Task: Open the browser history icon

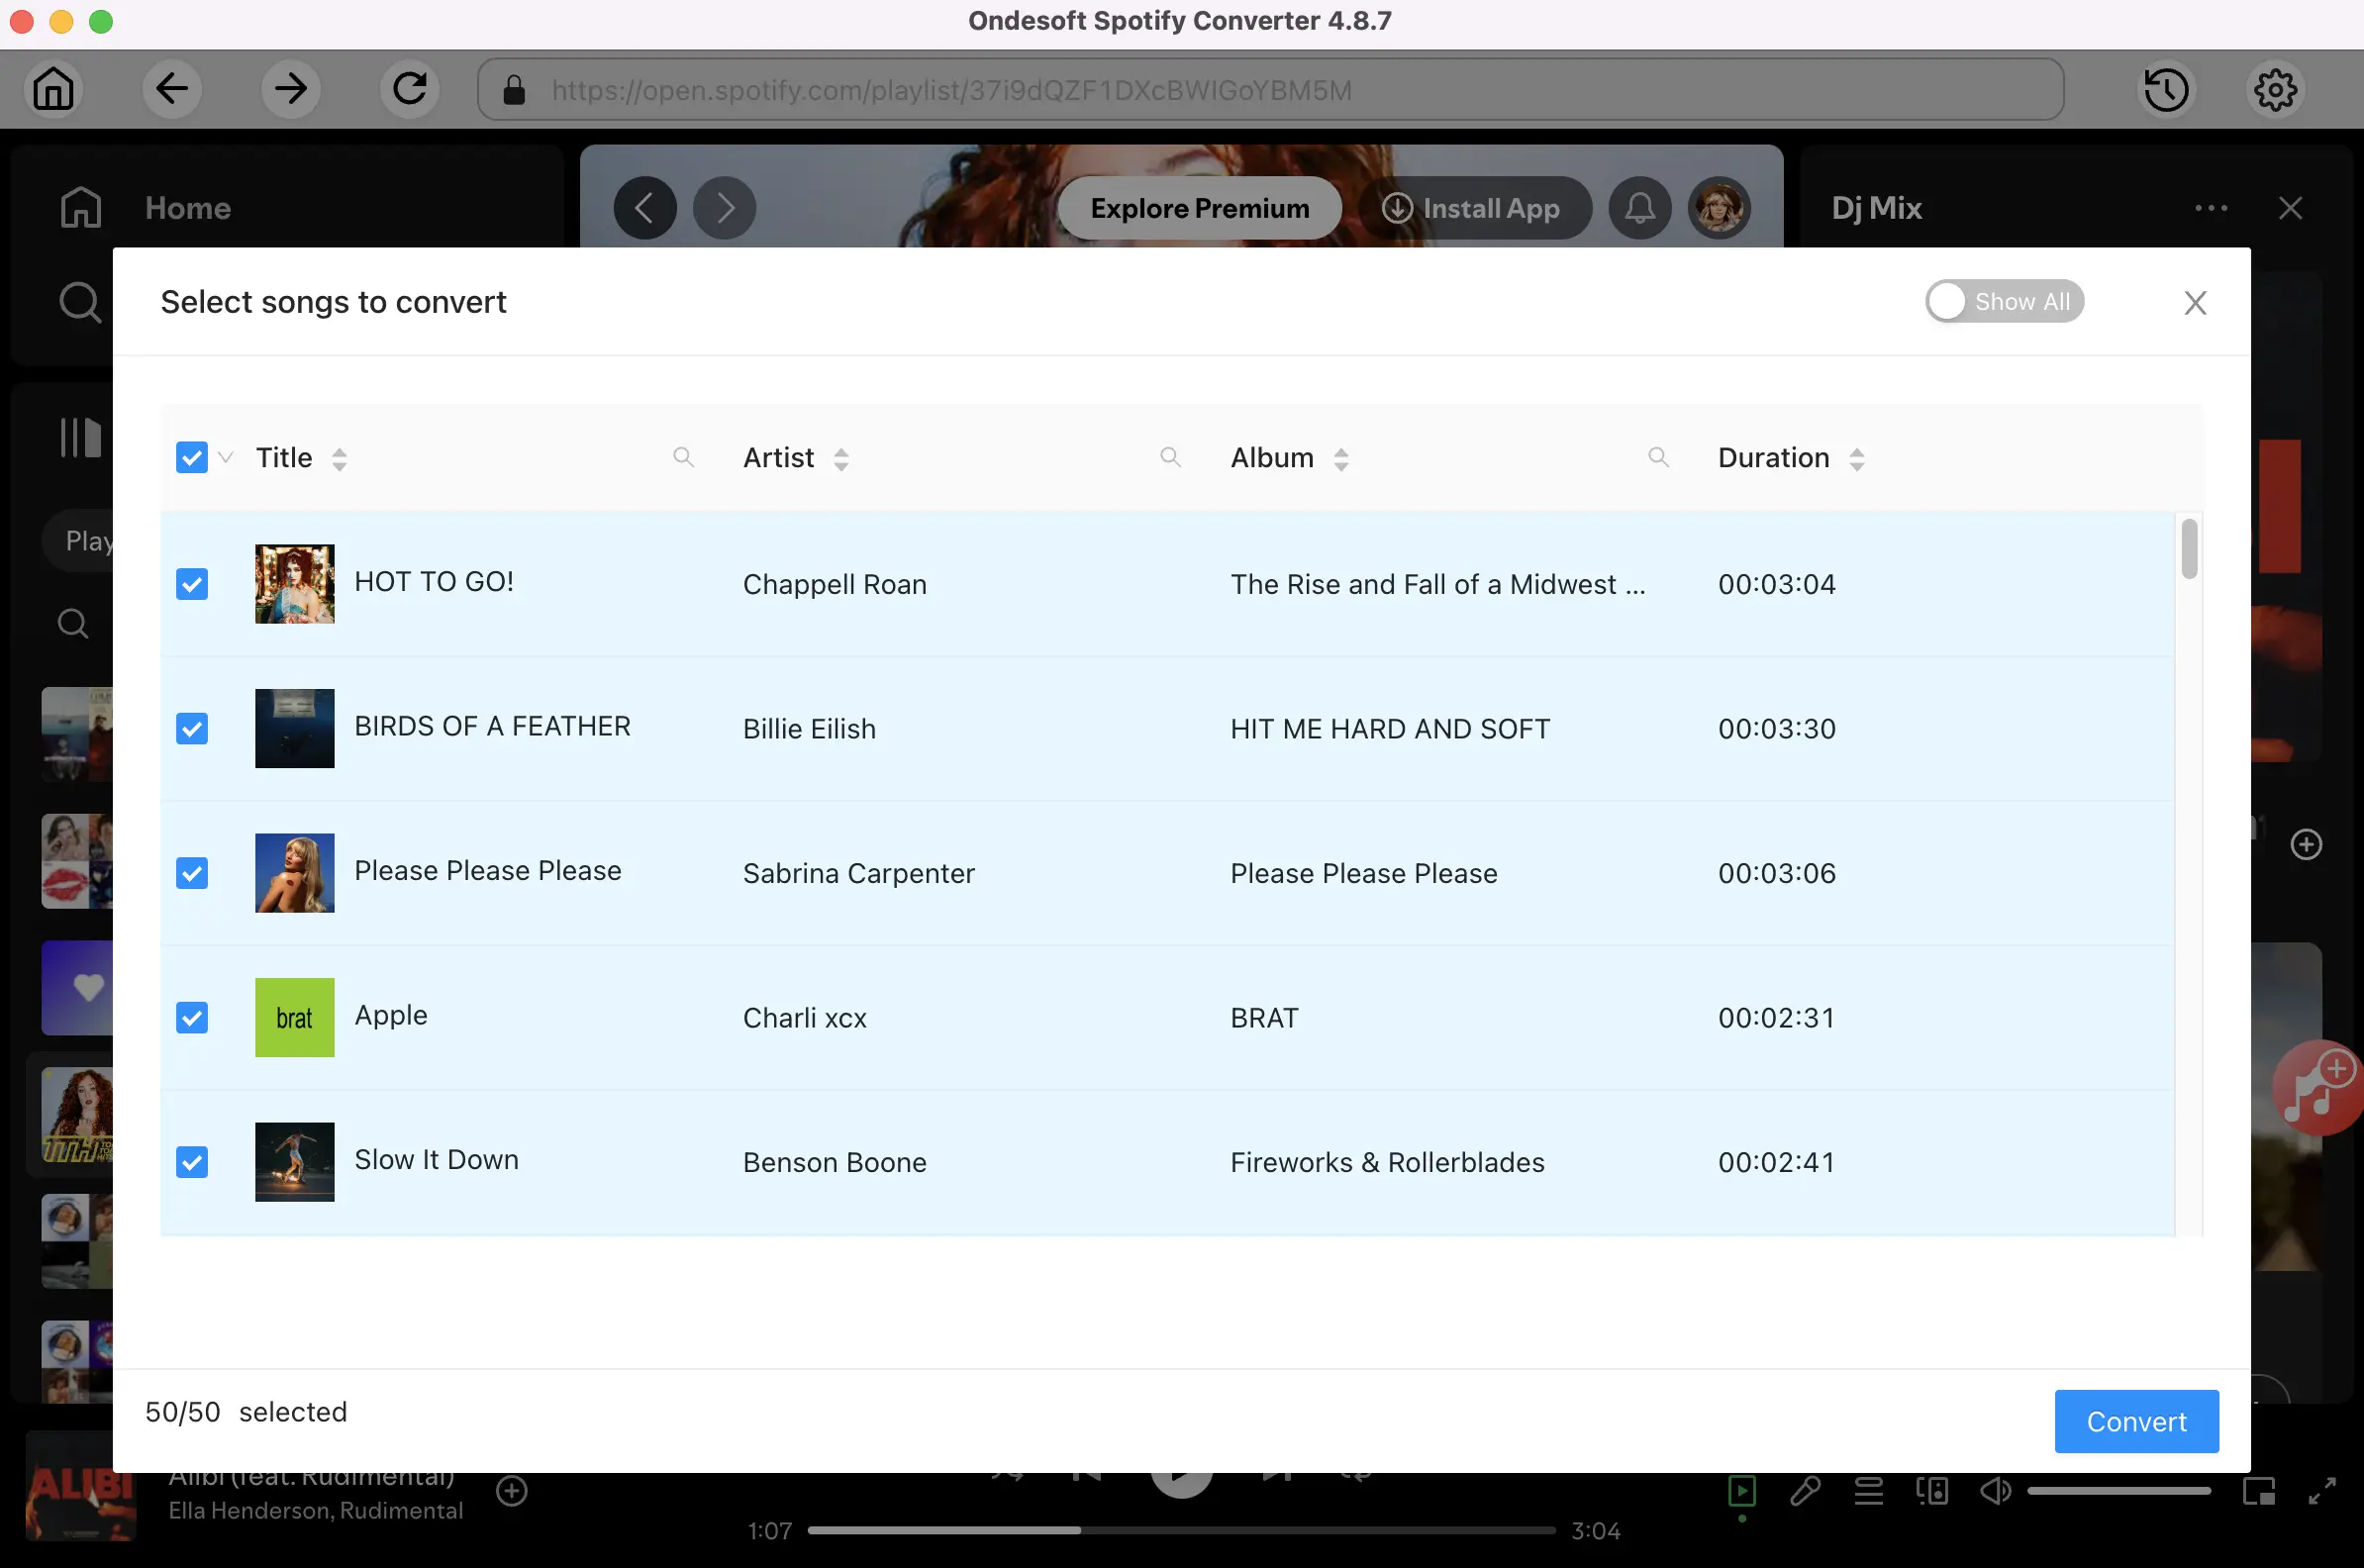Action: (x=2165, y=89)
